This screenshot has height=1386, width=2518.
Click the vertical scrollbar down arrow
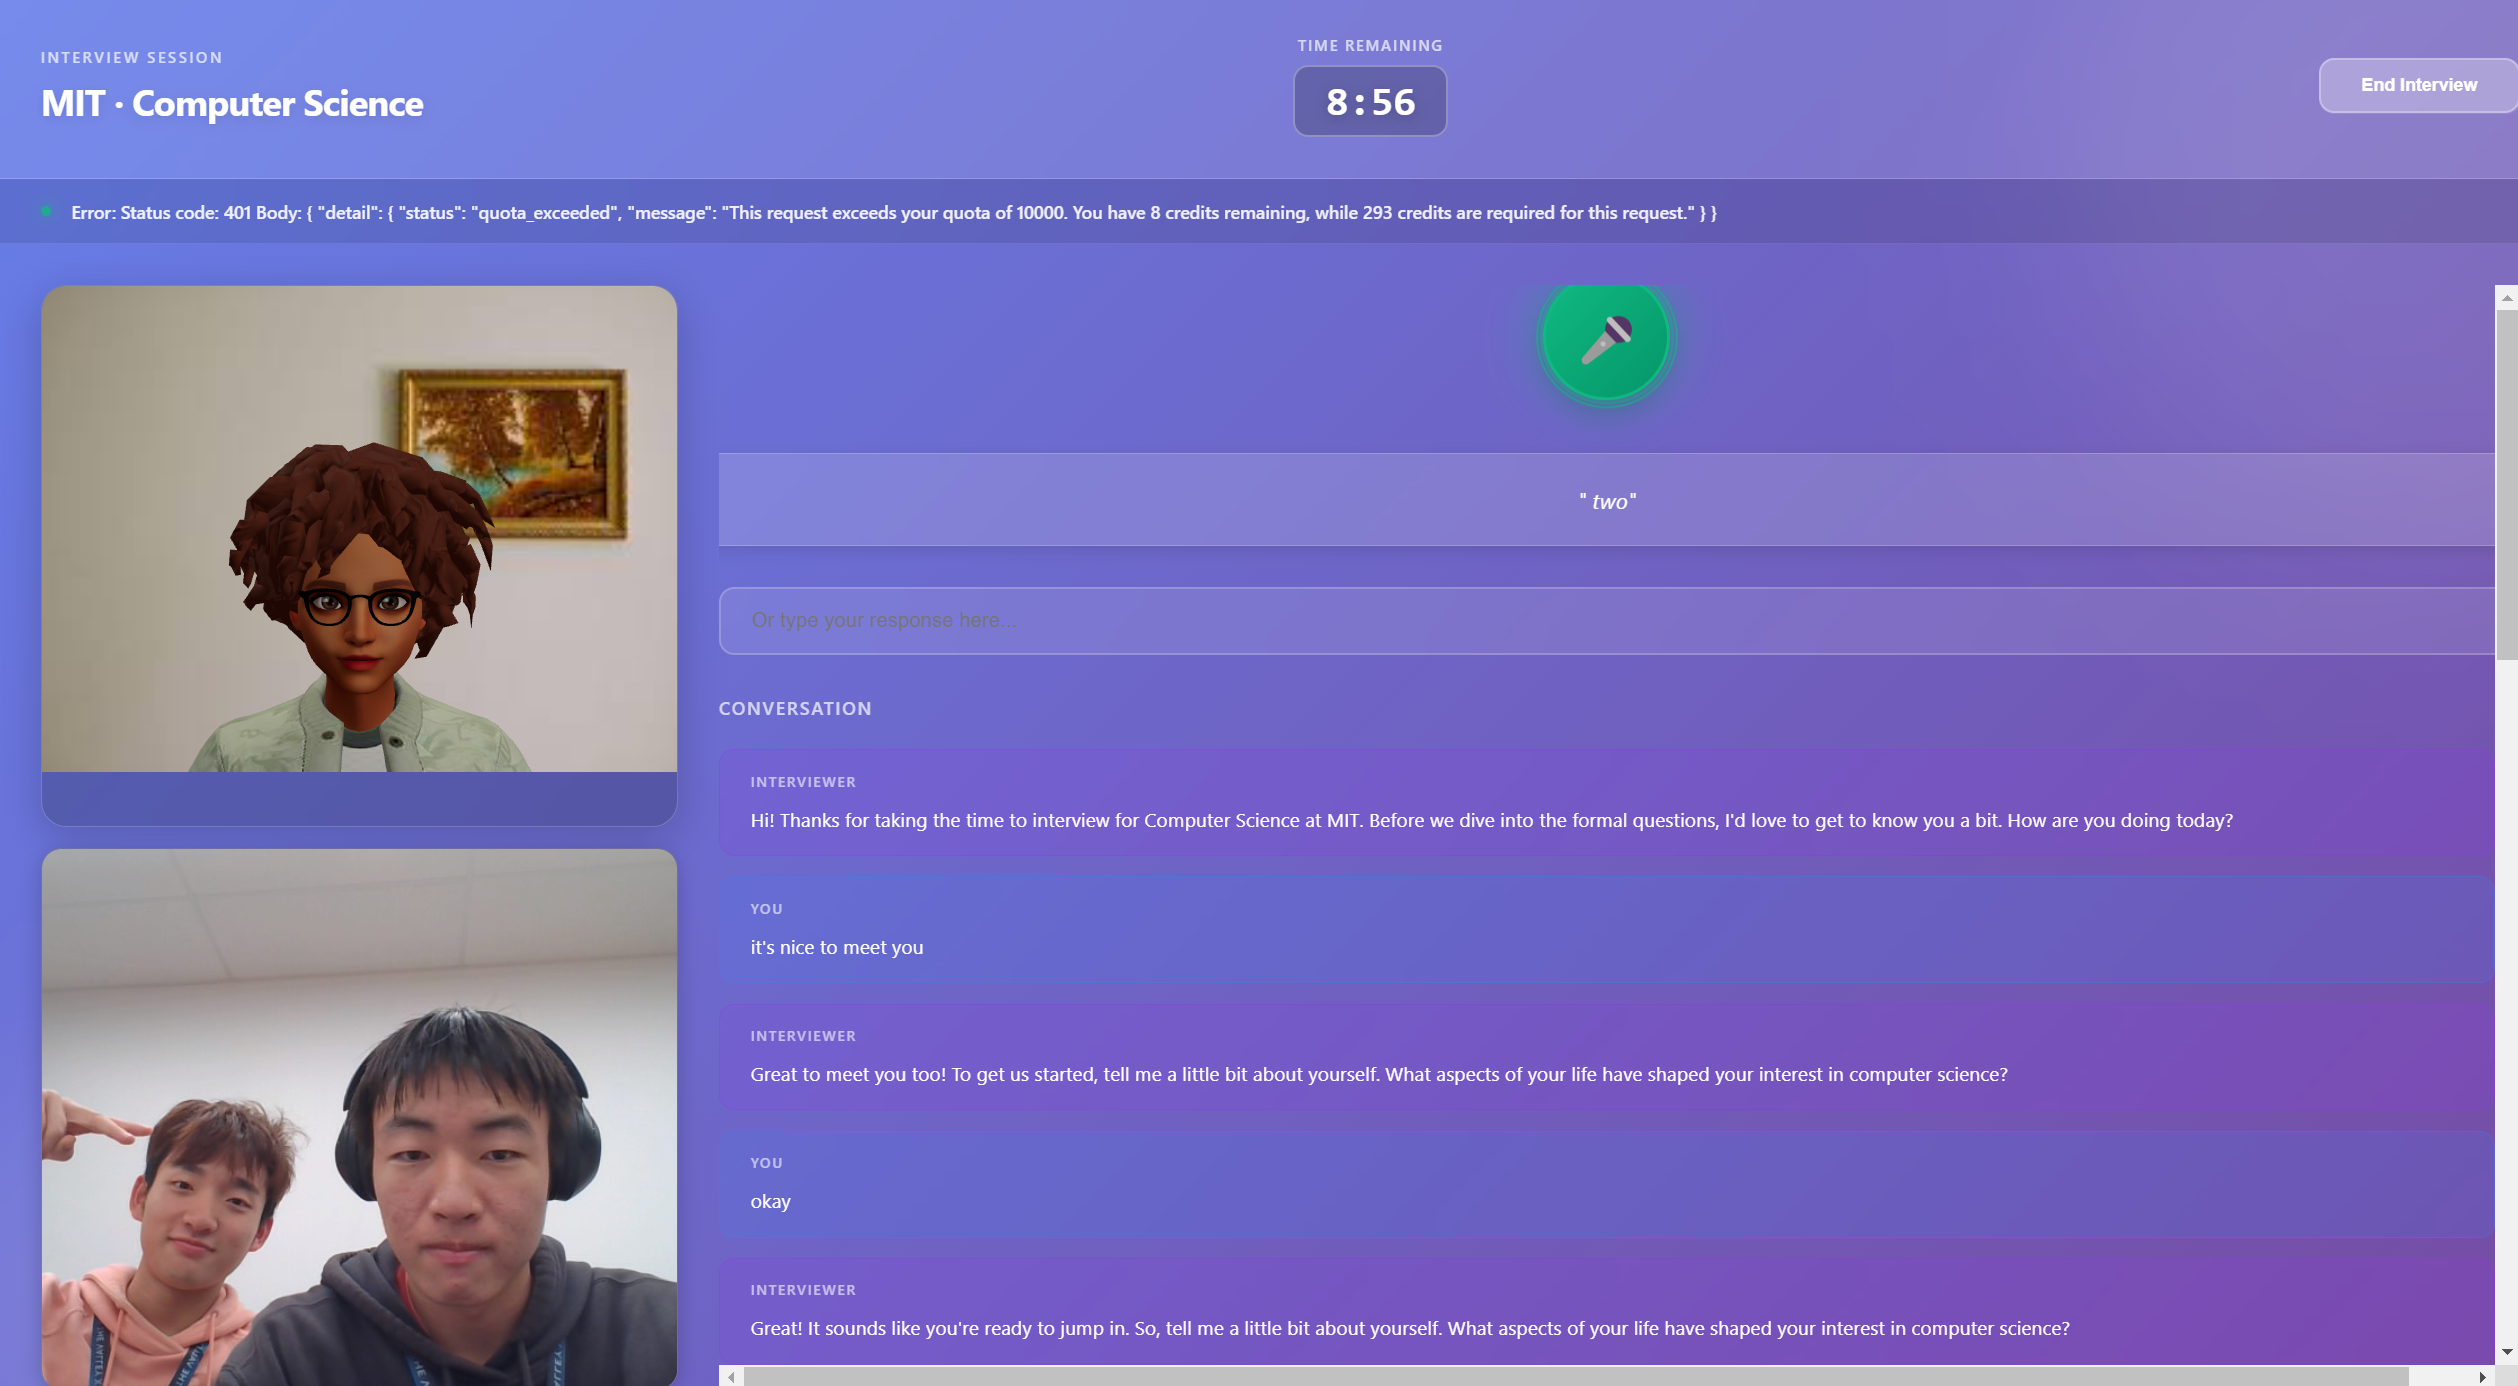(2506, 1352)
